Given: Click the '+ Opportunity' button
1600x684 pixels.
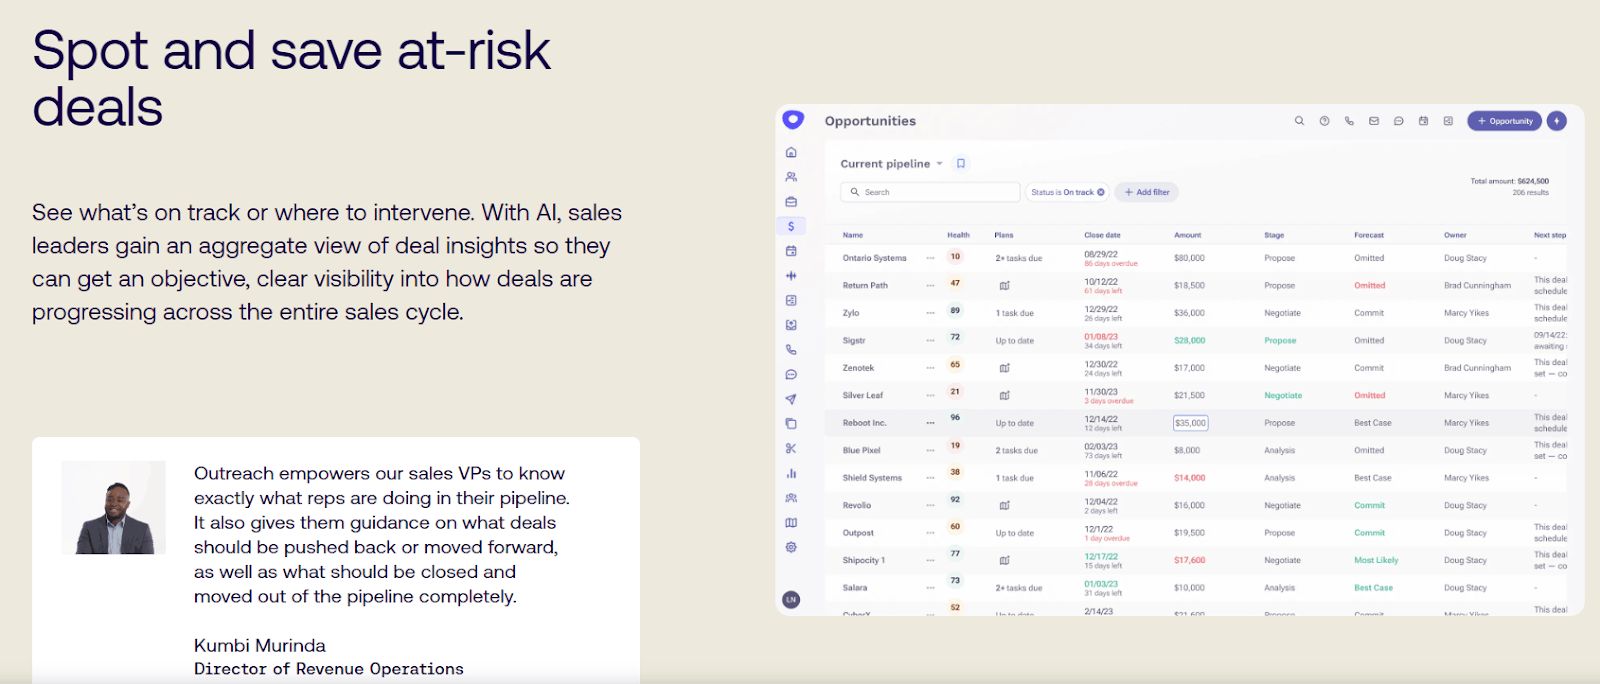Looking at the screenshot, I should click(1504, 121).
